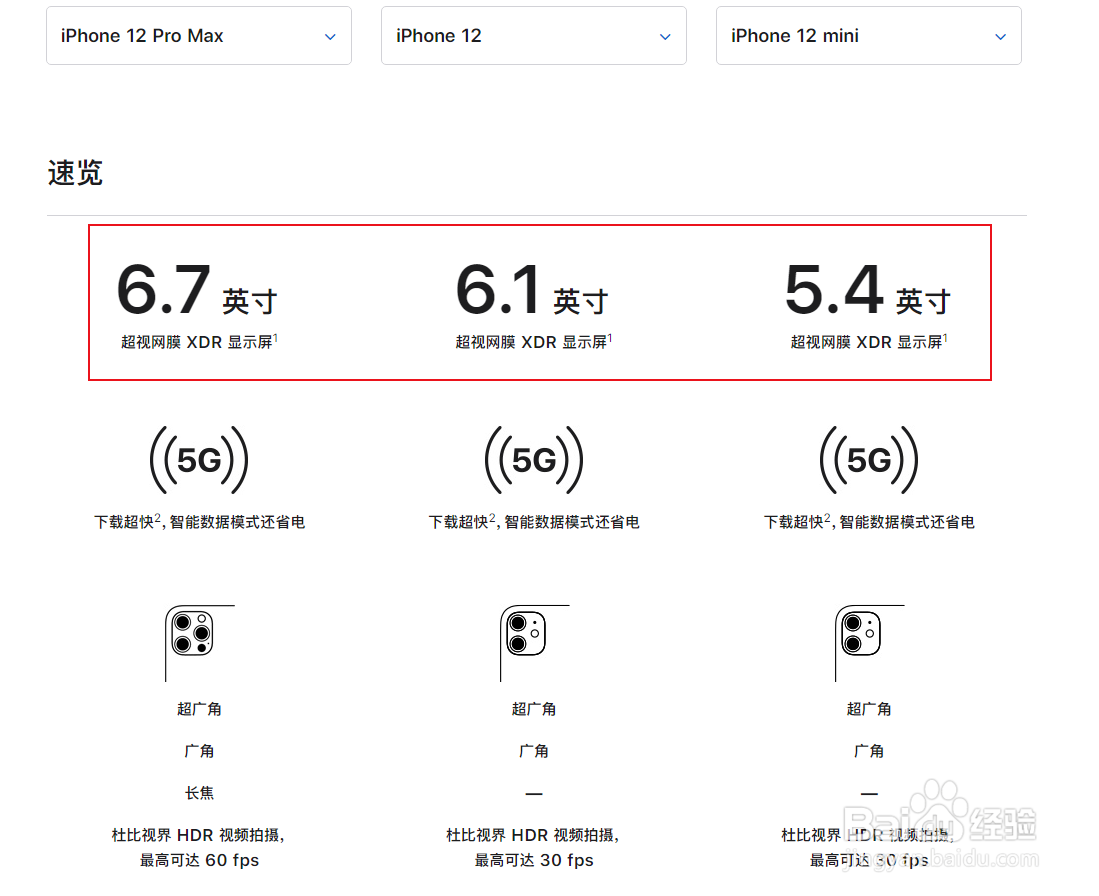The width and height of the screenshot is (1099, 896).
Task: Click 长焦 in the iPhone 12 Pro Max column
Action: (199, 793)
